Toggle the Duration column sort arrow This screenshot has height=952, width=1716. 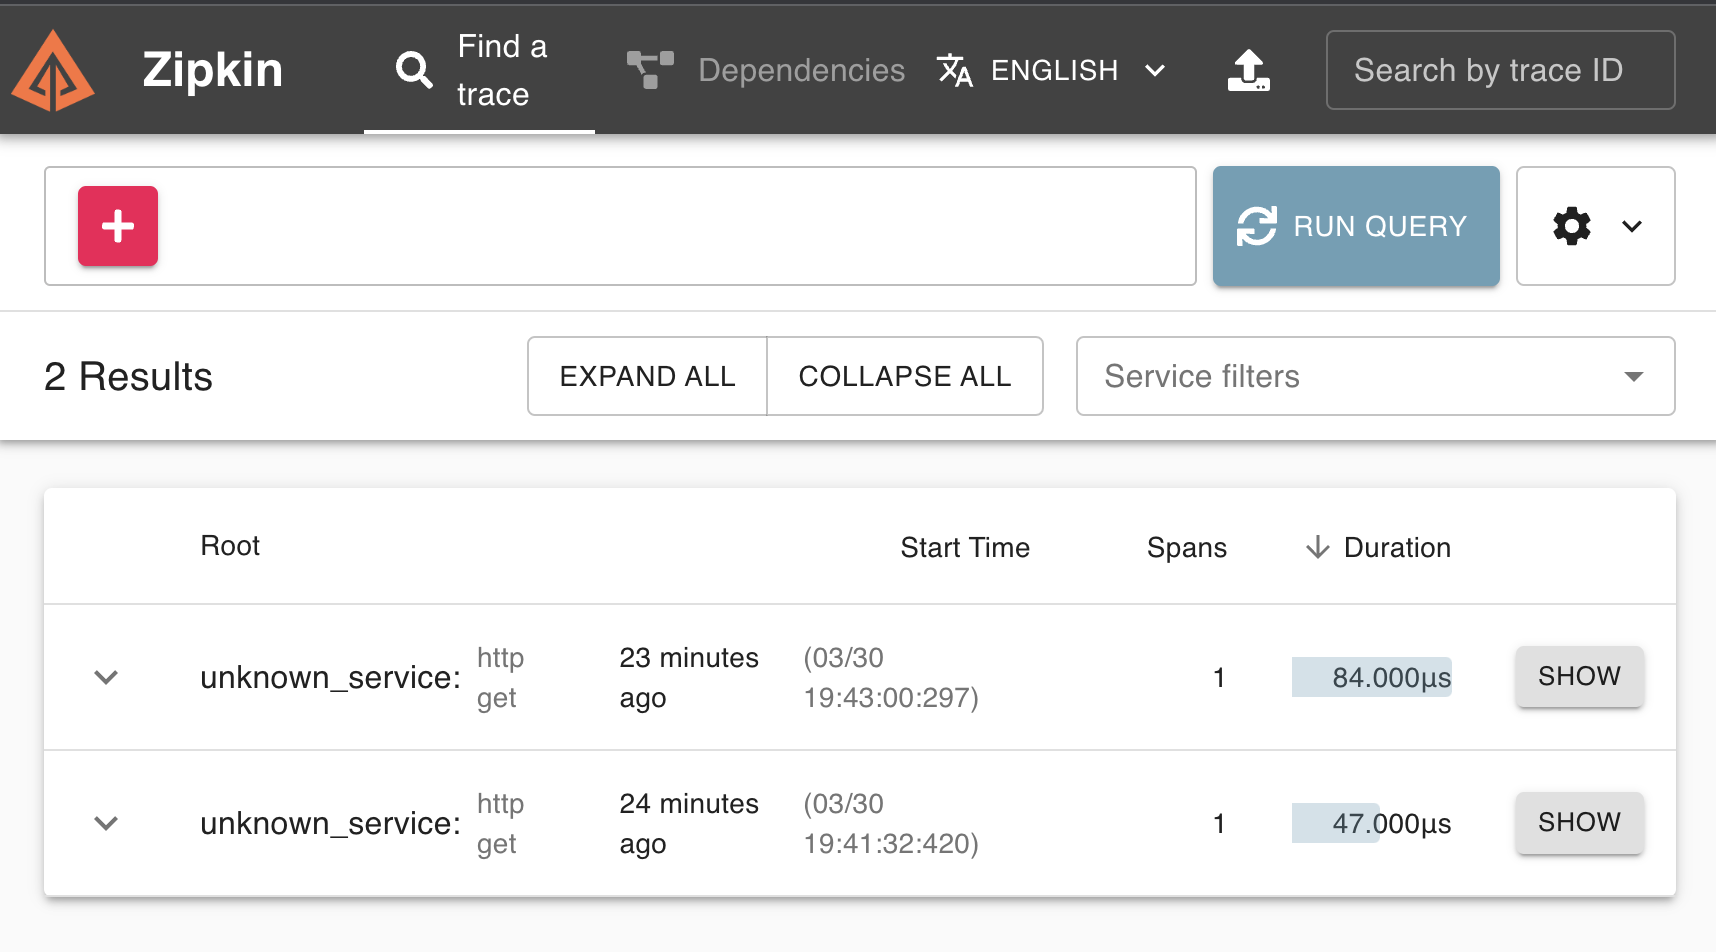pos(1315,547)
